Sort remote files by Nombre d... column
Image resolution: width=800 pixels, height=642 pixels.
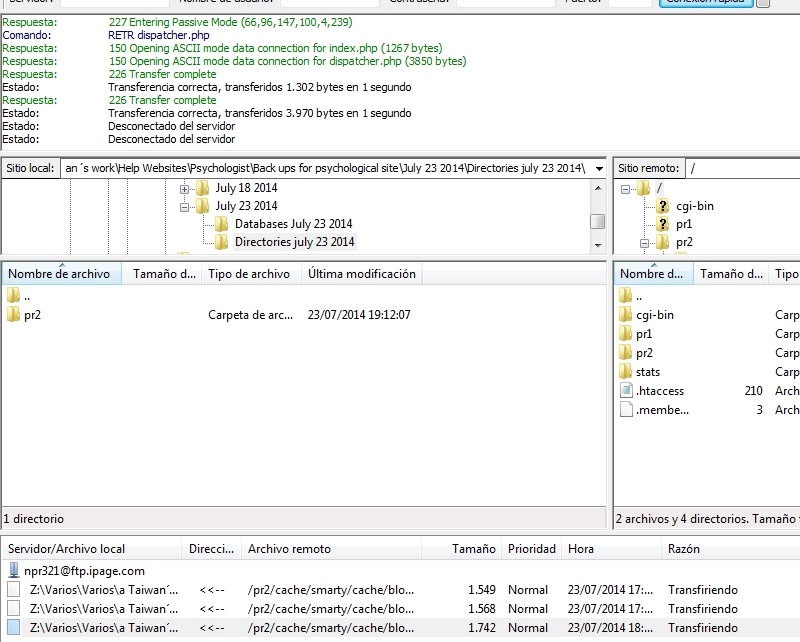coord(654,274)
